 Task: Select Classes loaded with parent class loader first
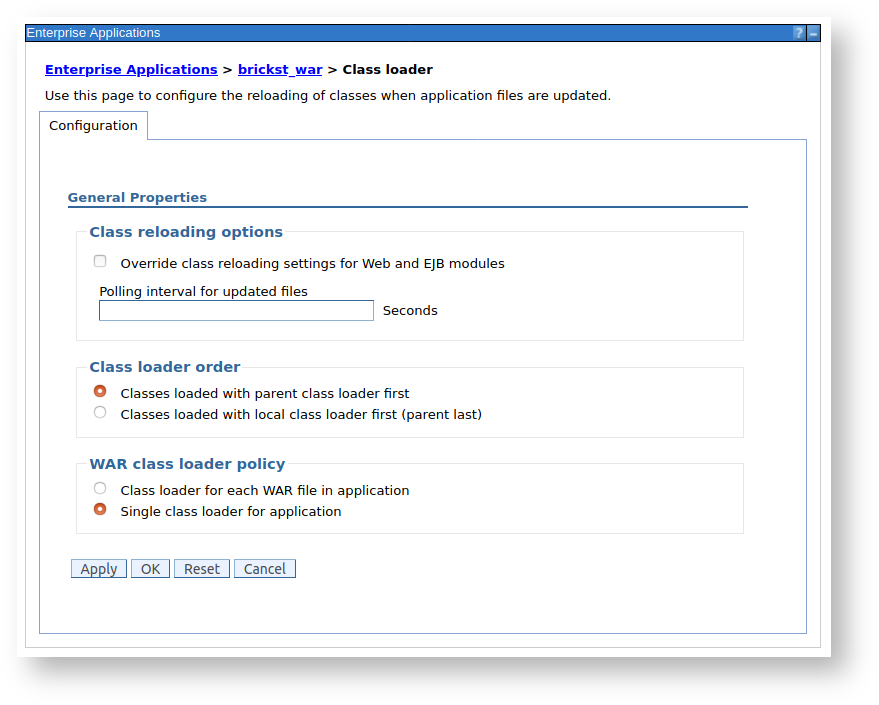[x=100, y=392]
